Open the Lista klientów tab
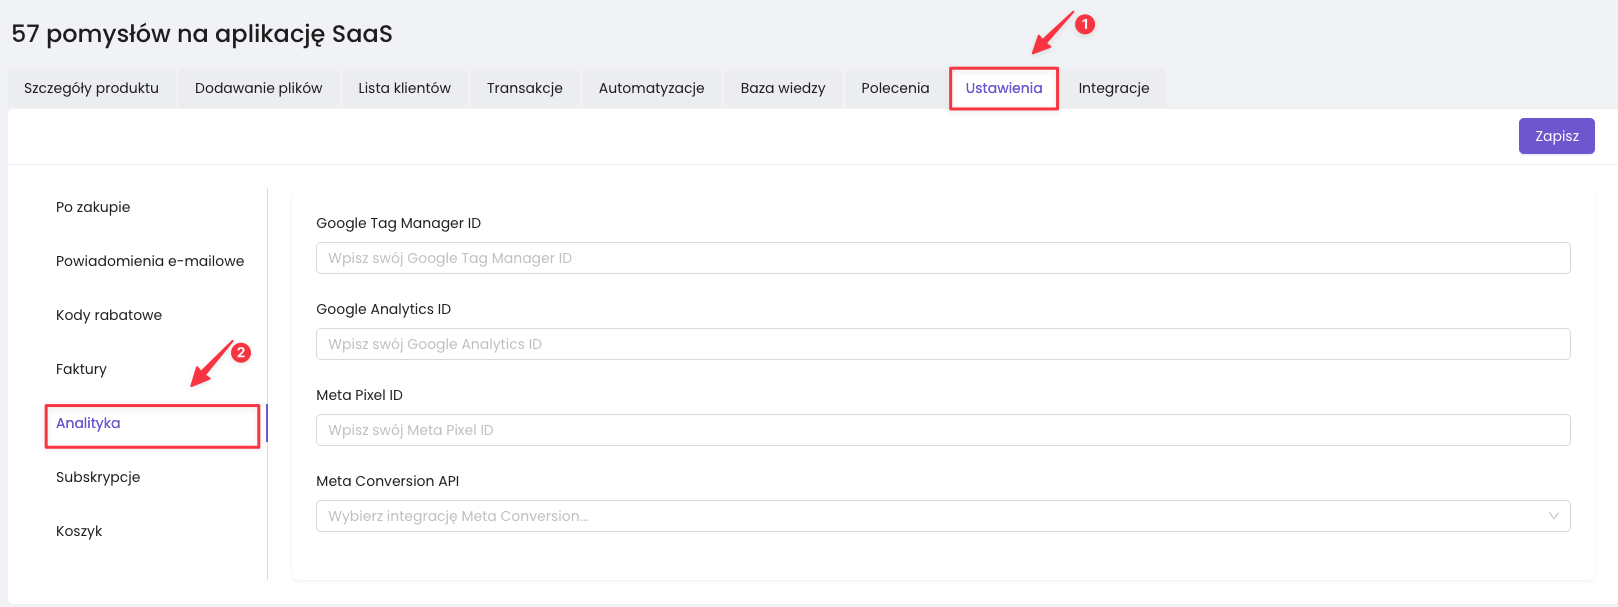This screenshot has height=607, width=1618. (x=404, y=88)
